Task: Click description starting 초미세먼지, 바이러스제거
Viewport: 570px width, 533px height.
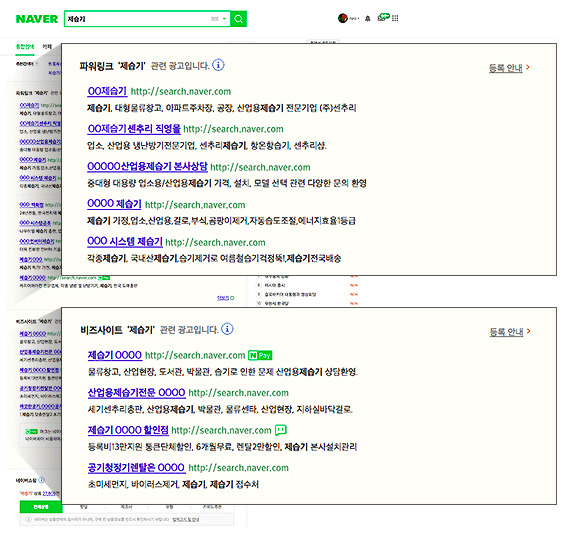Action: coord(173,484)
